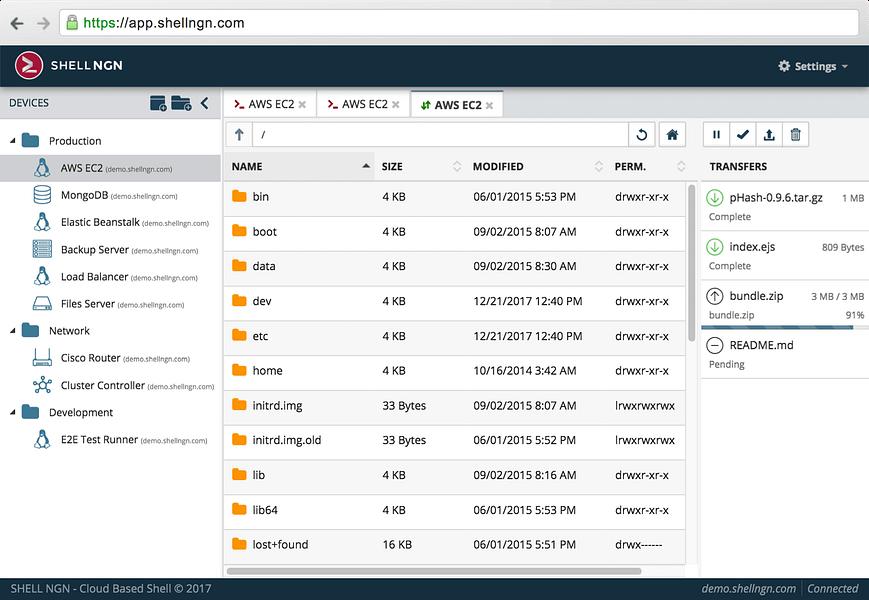Open the Cisco Router device
Image resolution: width=869 pixels, height=600 pixels.
tap(110, 358)
